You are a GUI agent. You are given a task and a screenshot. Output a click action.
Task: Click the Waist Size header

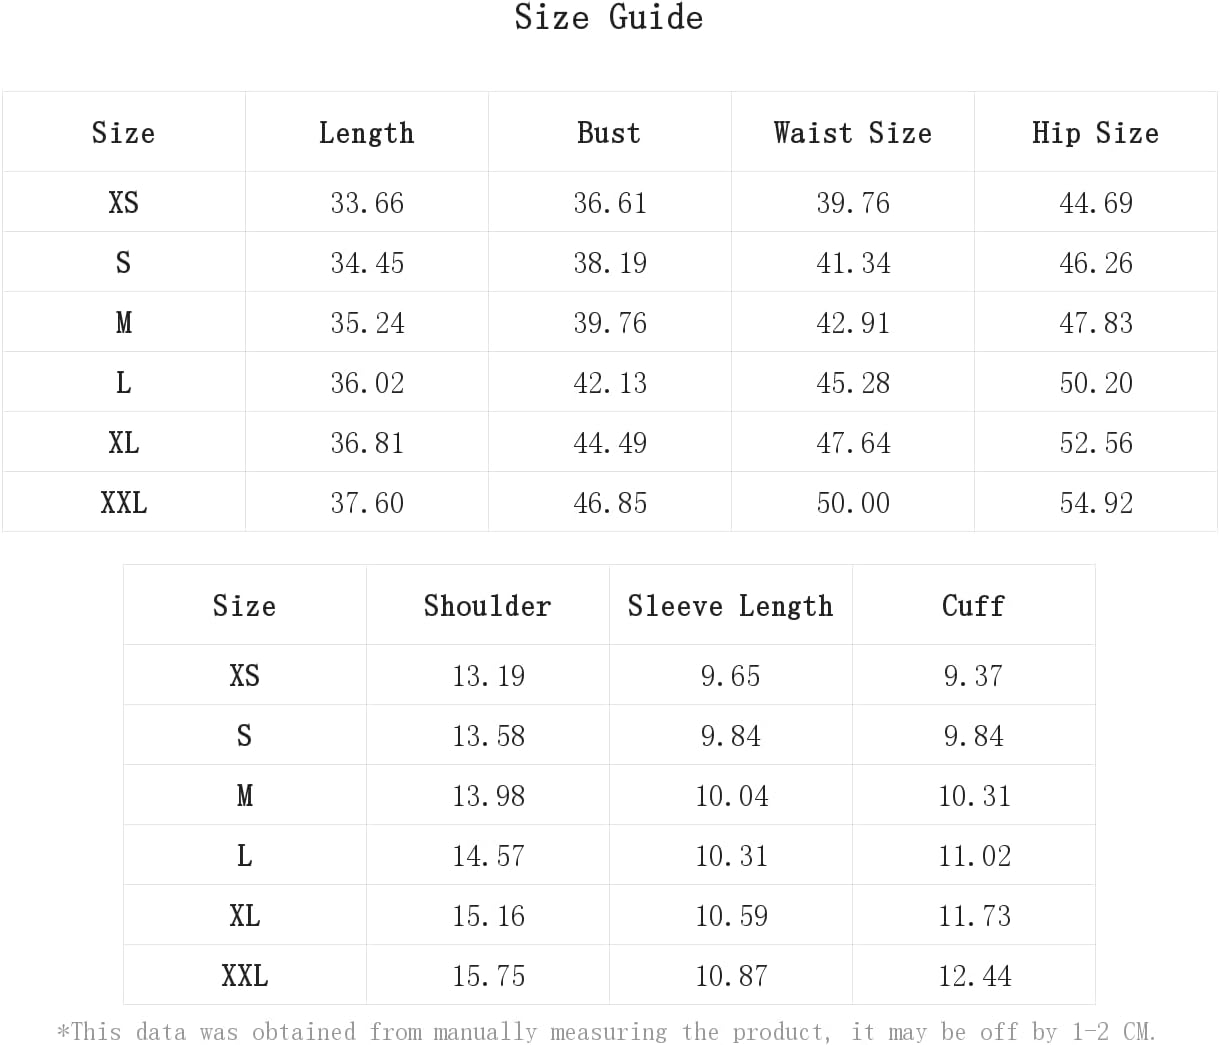pos(852,132)
